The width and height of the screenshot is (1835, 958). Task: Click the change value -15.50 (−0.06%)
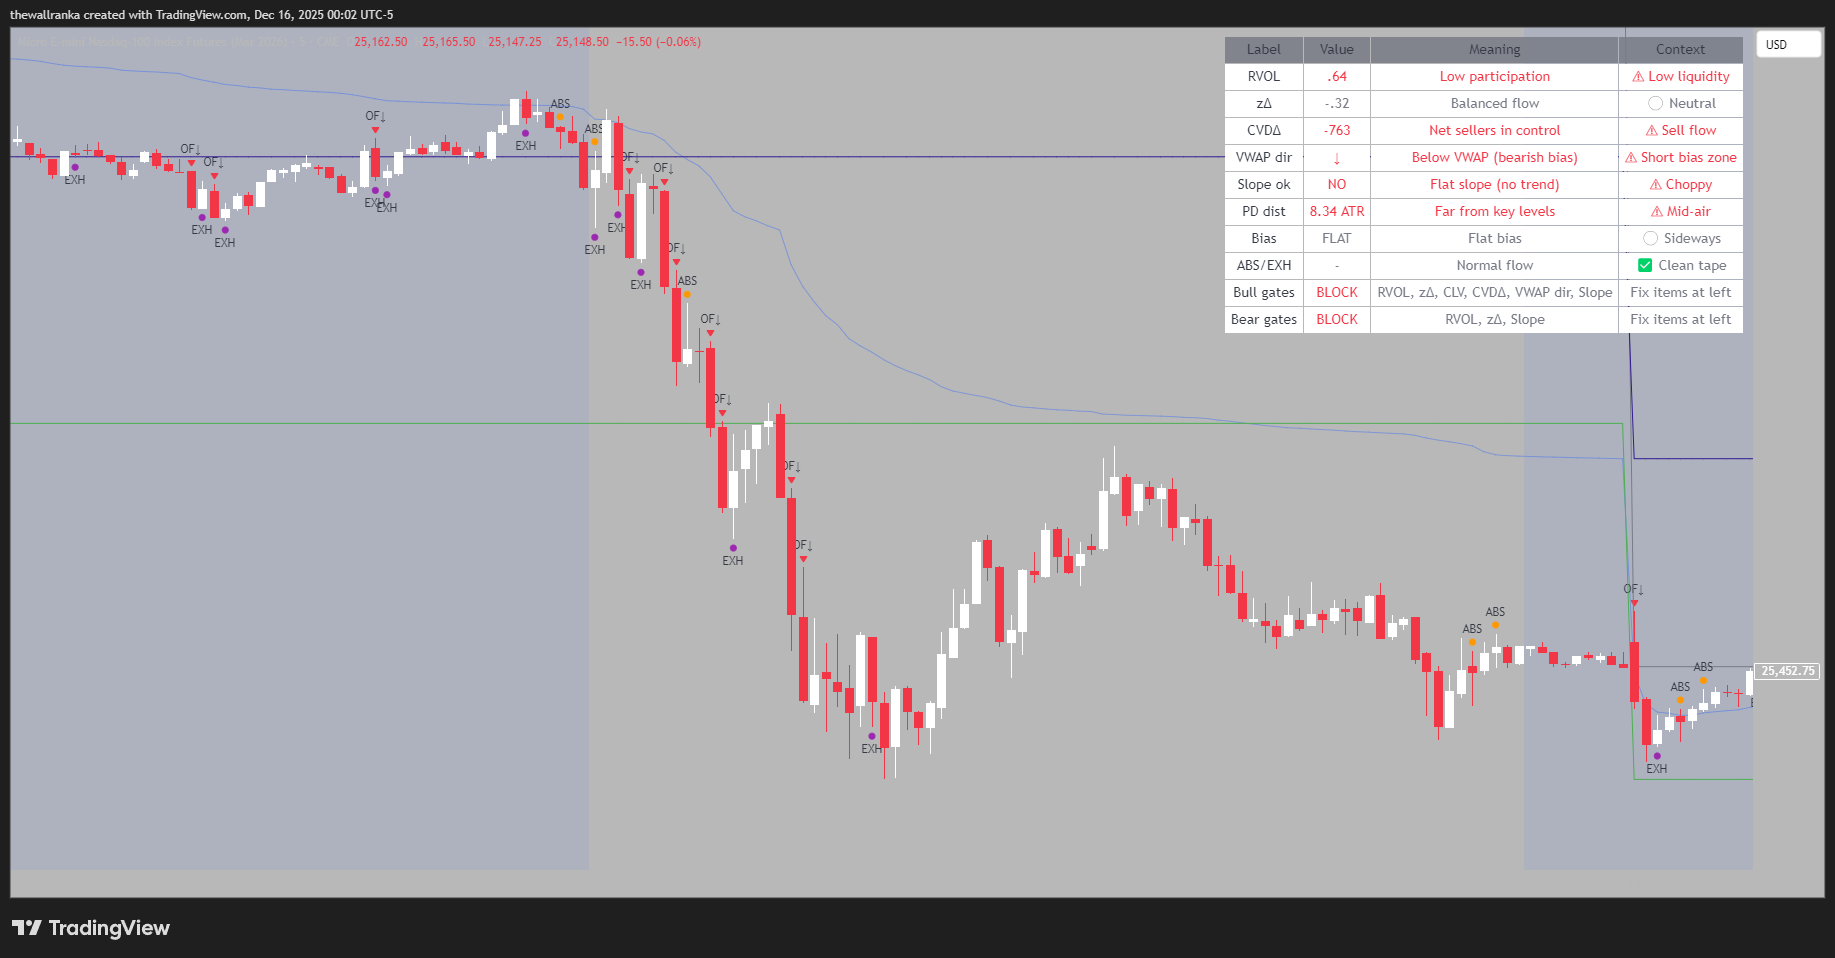[659, 42]
